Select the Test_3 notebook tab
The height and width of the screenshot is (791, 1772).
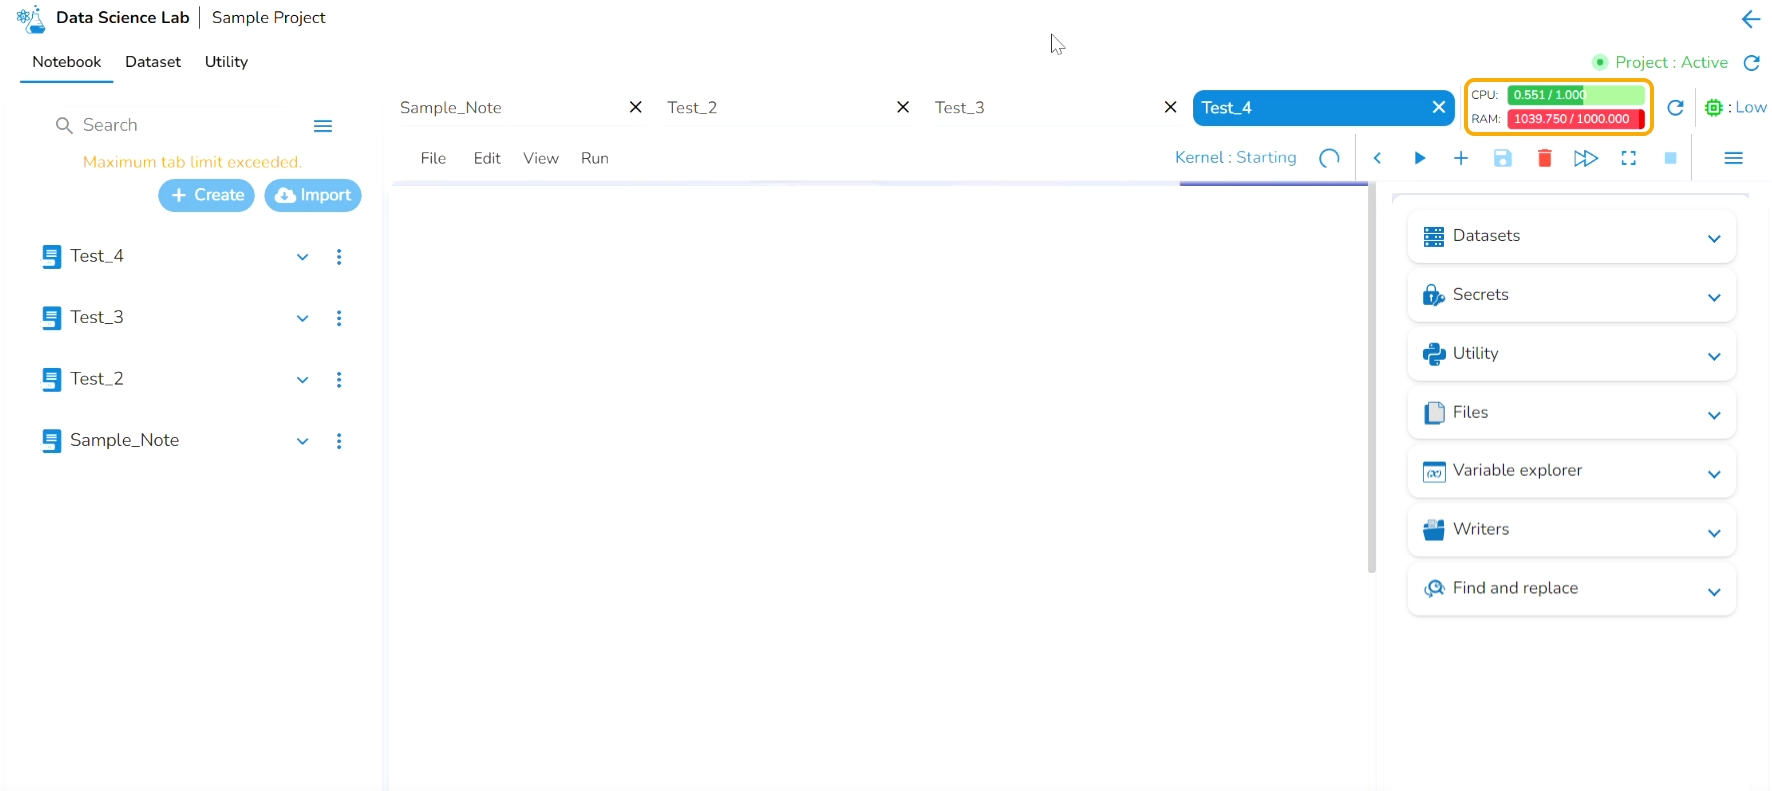pyautogui.click(x=960, y=107)
